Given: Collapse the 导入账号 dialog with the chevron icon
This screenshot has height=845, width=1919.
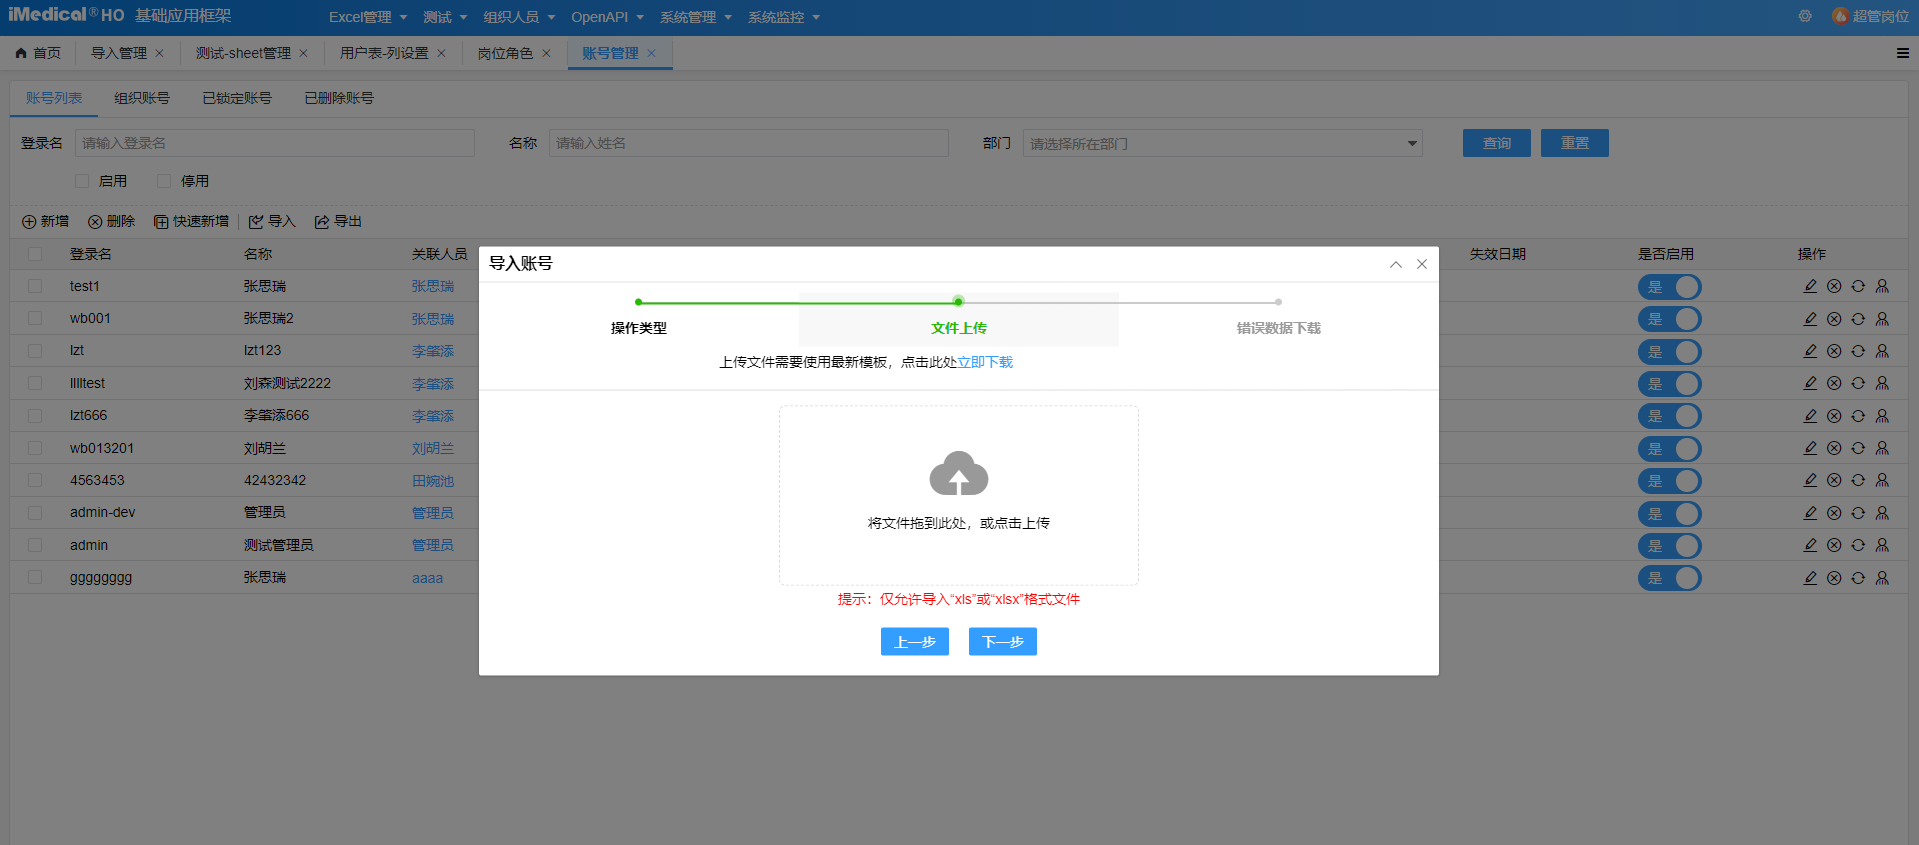Looking at the screenshot, I should (1396, 264).
